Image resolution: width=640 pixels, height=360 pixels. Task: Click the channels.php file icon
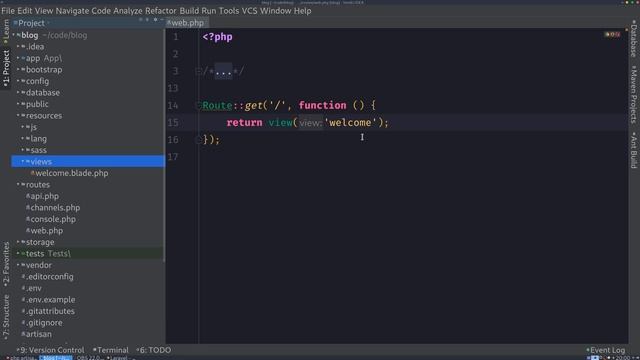pos(28,207)
